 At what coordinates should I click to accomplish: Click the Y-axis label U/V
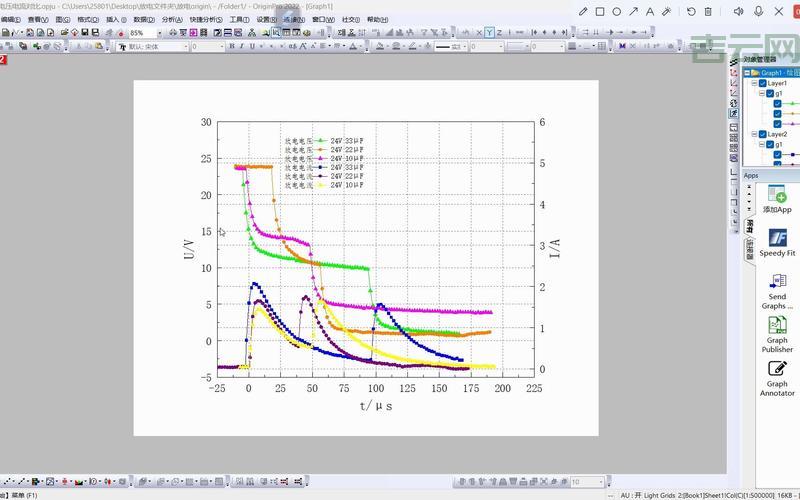tap(189, 249)
